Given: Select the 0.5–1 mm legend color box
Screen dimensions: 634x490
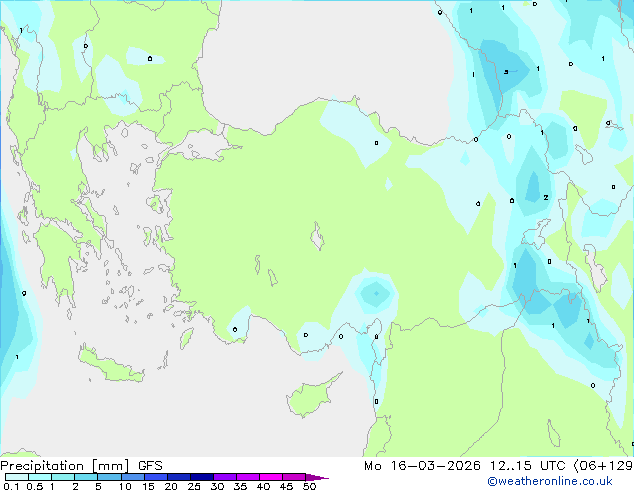Looking at the screenshot, I should [40, 477].
